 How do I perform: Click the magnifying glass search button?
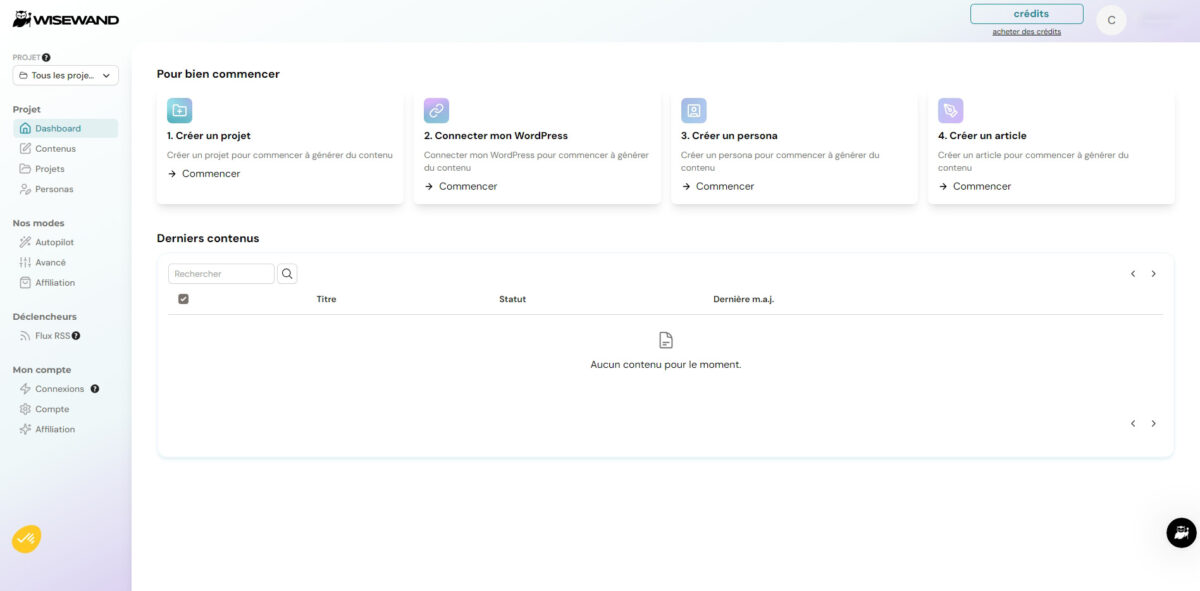coord(287,274)
